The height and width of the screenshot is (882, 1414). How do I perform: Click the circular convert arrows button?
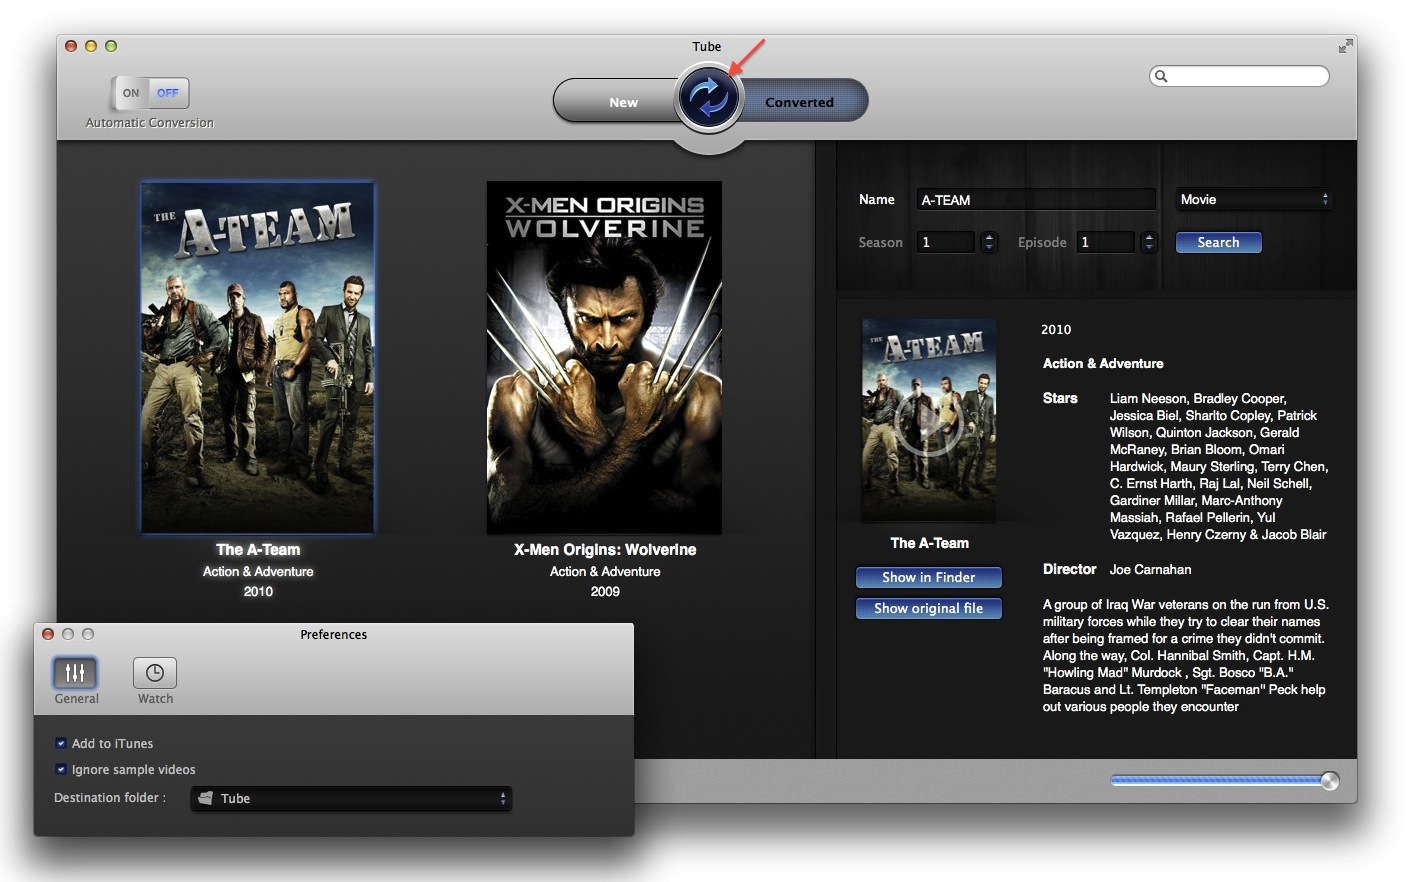(709, 97)
